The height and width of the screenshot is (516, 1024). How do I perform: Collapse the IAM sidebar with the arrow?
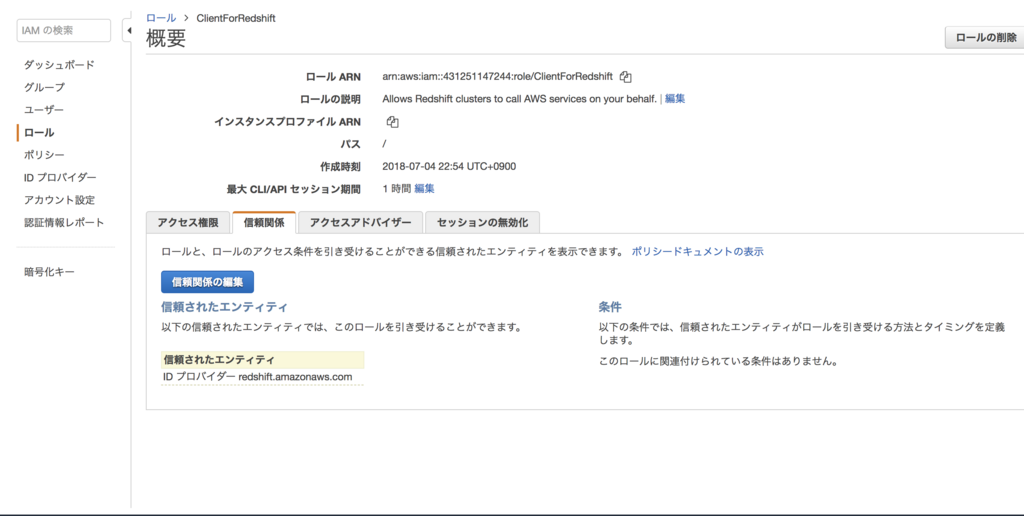(129, 31)
